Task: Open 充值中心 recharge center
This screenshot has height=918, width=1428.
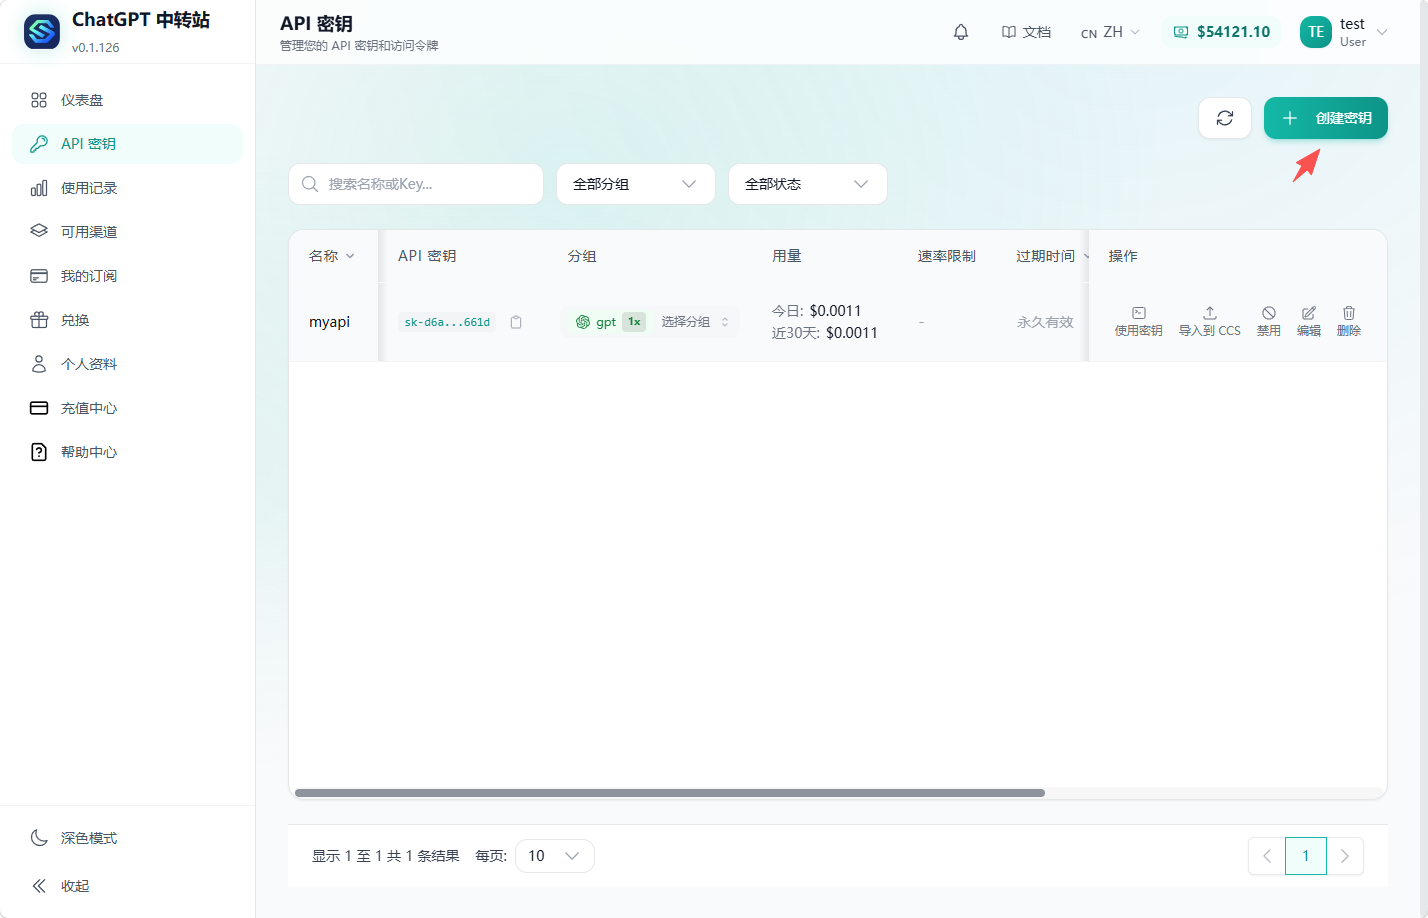Action: coord(127,408)
